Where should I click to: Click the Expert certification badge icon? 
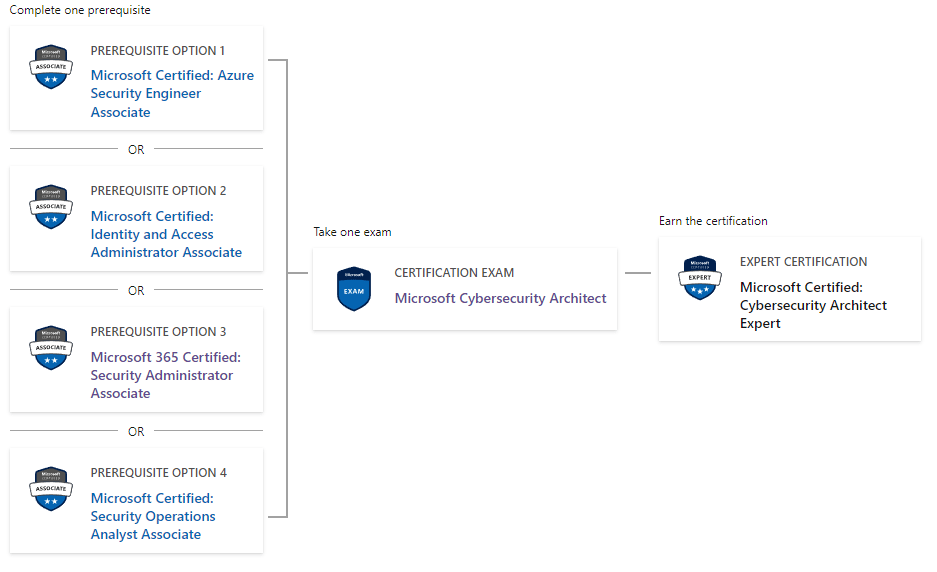699,278
